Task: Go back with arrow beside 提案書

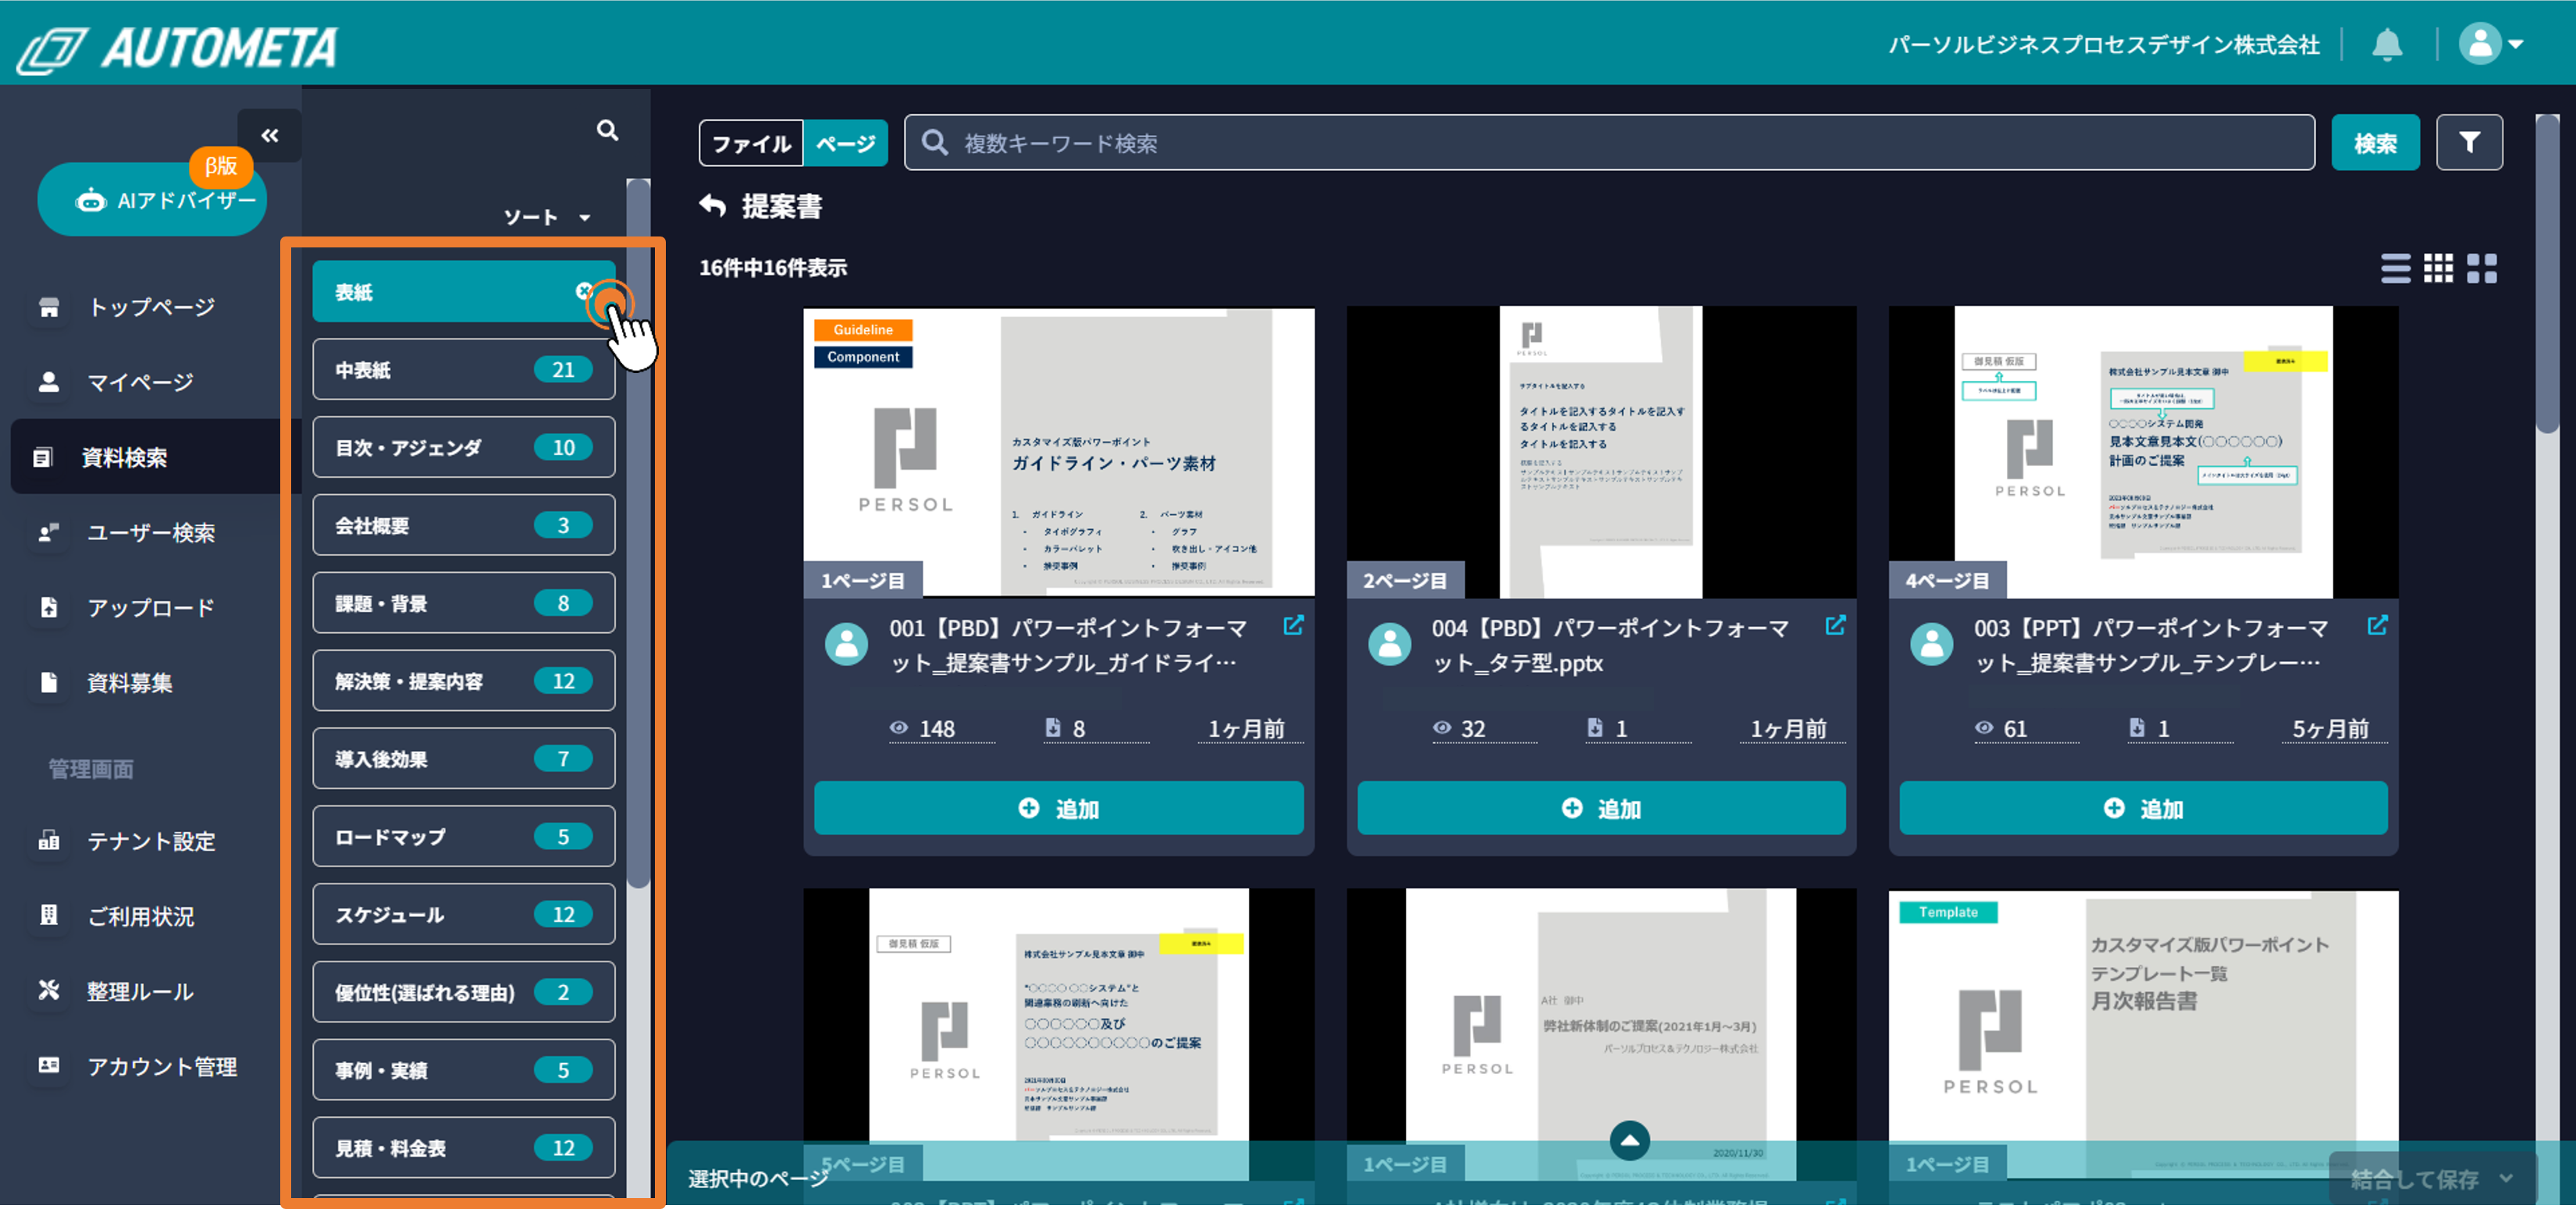Action: (x=712, y=205)
